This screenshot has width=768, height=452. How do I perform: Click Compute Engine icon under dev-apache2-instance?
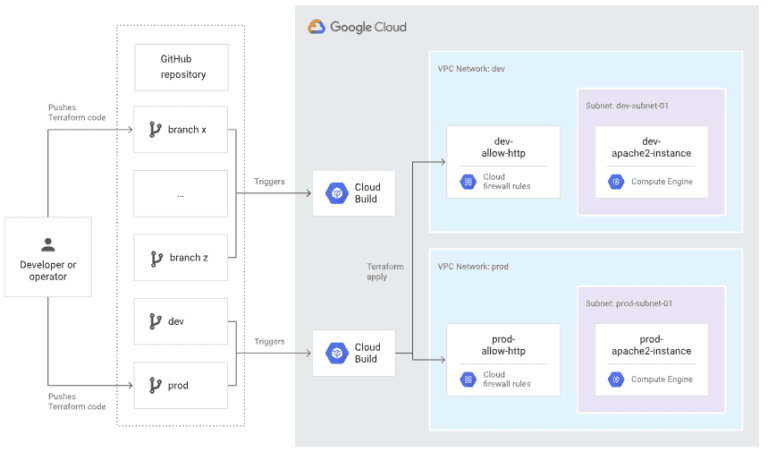616,182
